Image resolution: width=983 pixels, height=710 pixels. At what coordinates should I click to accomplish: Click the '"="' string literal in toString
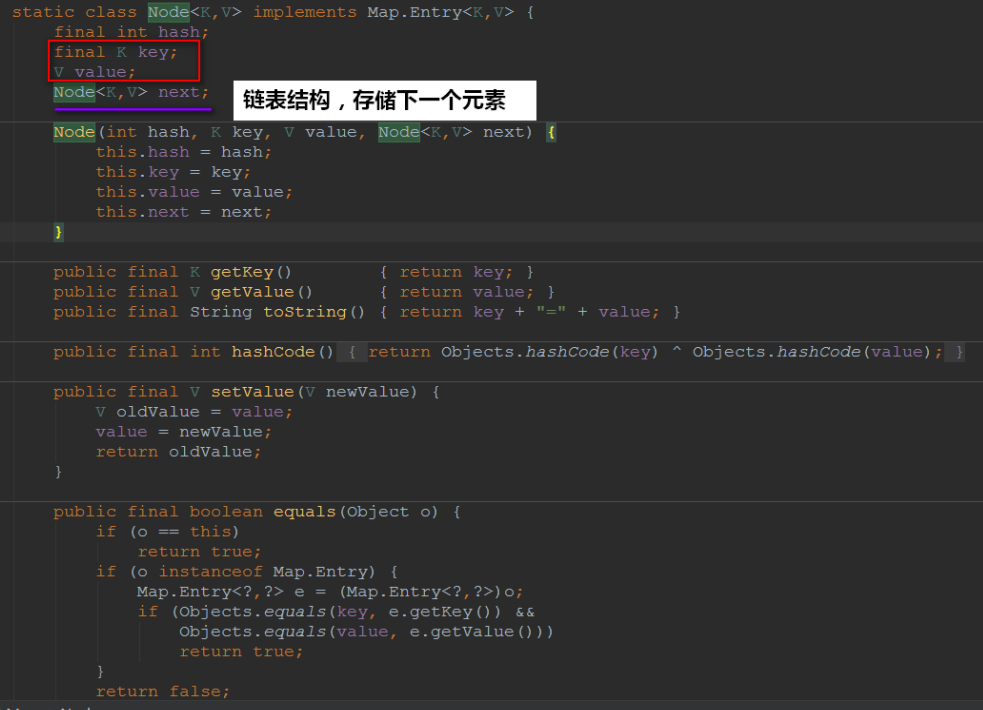(x=551, y=312)
